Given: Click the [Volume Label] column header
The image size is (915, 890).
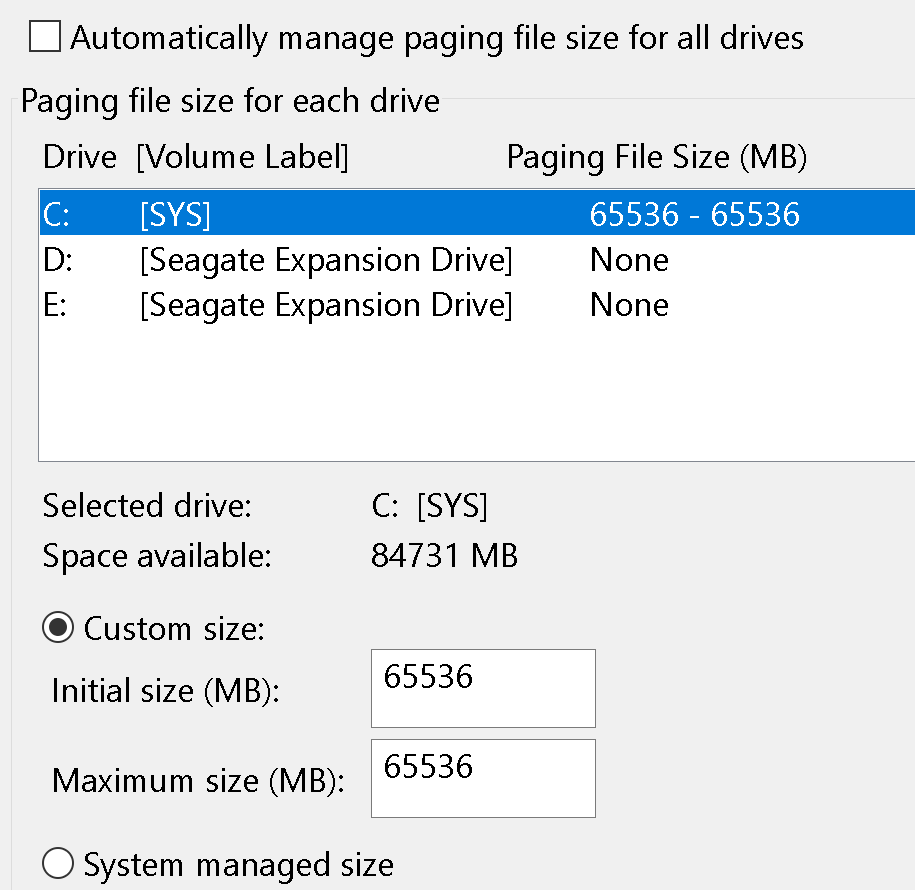Looking at the screenshot, I should (242, 158).
